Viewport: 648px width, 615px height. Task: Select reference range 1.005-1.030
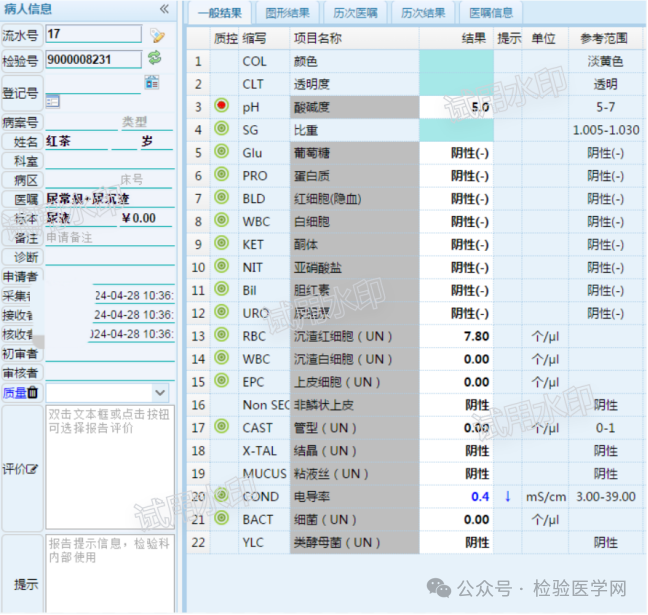[606, 130]
